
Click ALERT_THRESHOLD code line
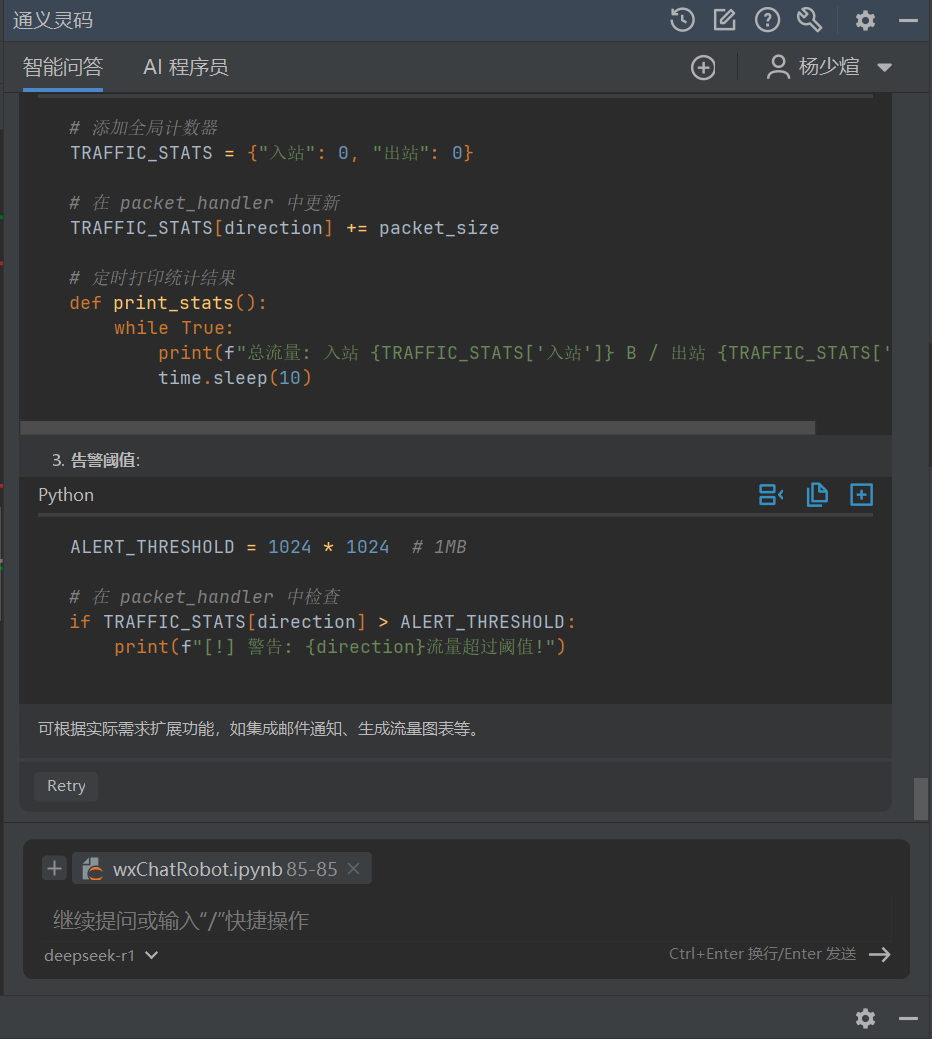point(268,547)
